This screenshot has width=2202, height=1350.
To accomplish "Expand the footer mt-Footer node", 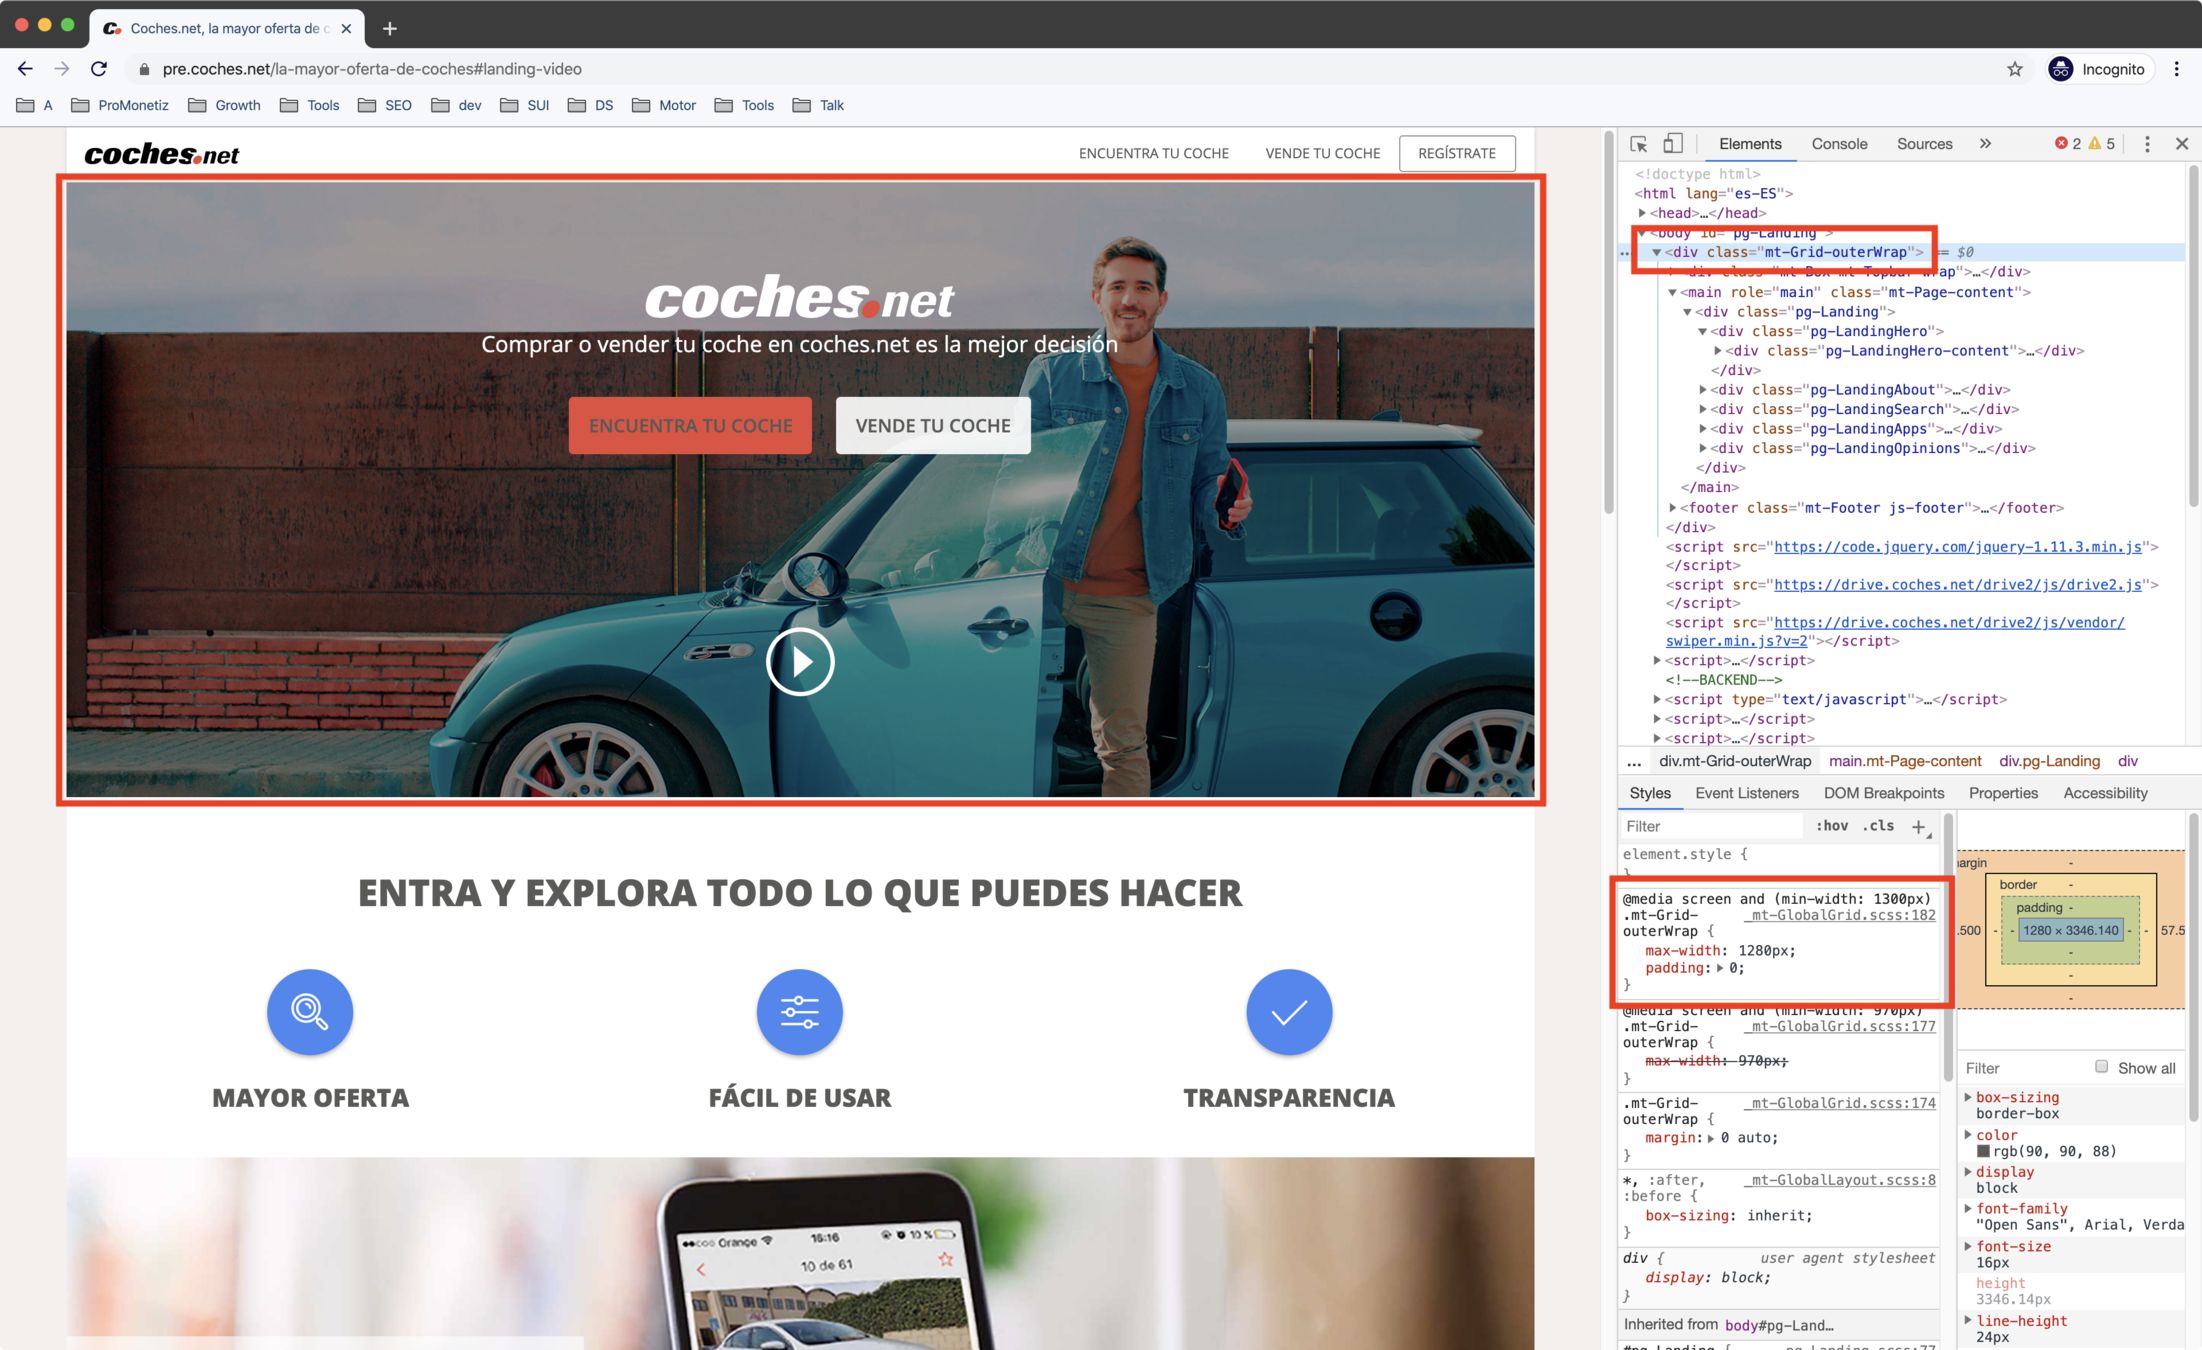I will tap(1672, 508).
